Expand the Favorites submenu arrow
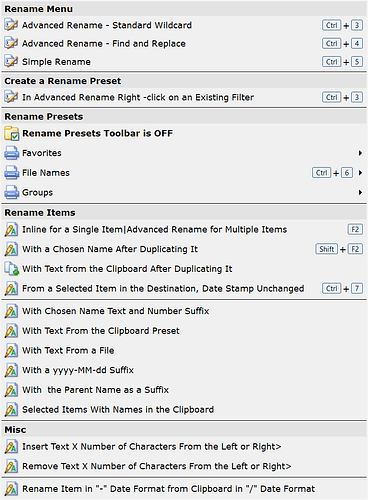The image size is (368, 500). (x=360, y=153)
